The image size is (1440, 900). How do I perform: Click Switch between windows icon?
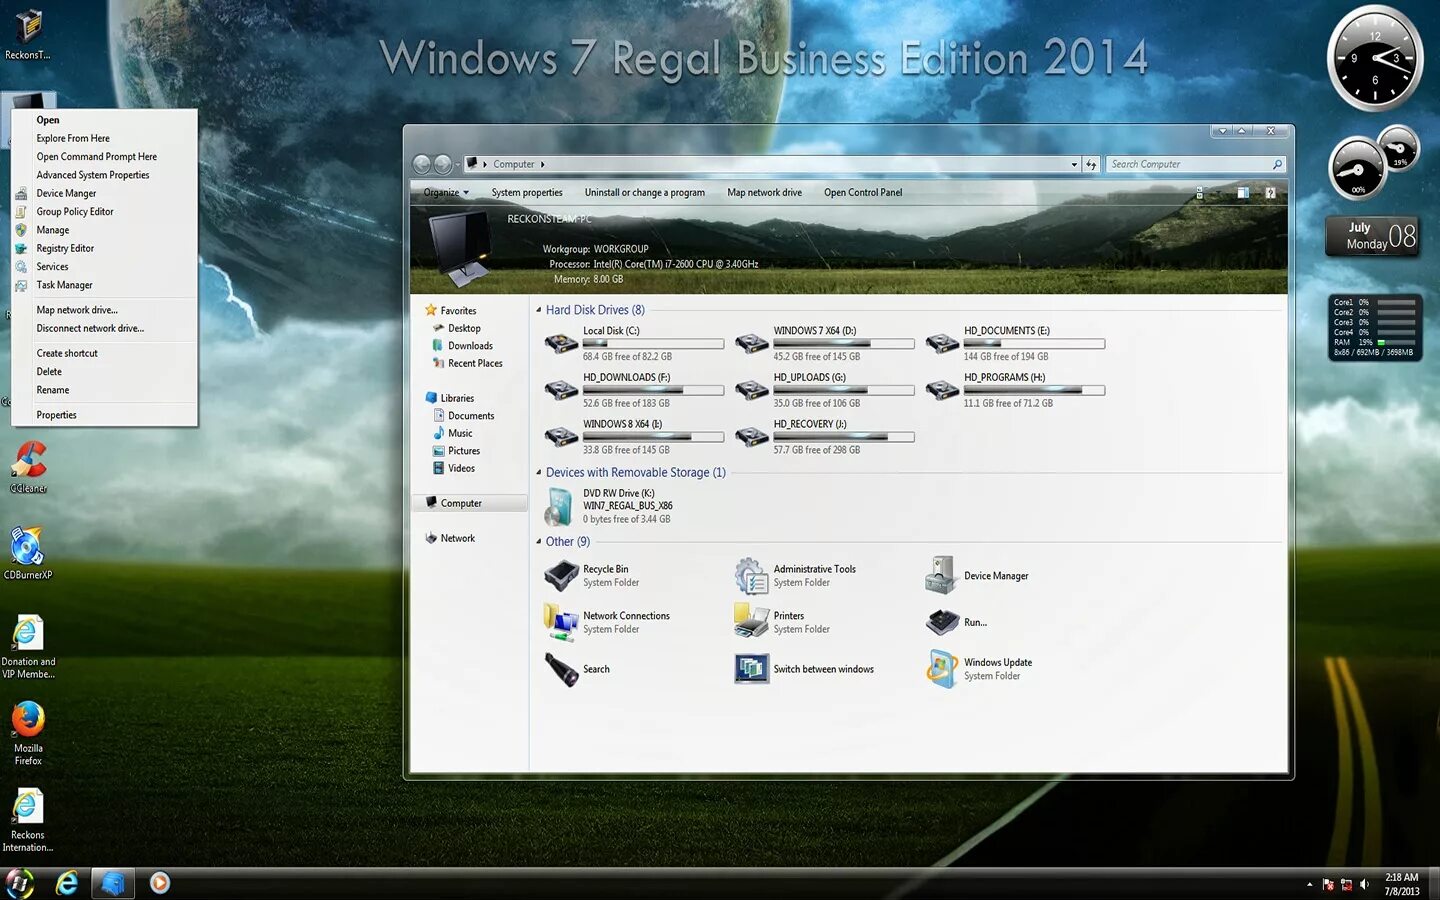tap(751, 669)
